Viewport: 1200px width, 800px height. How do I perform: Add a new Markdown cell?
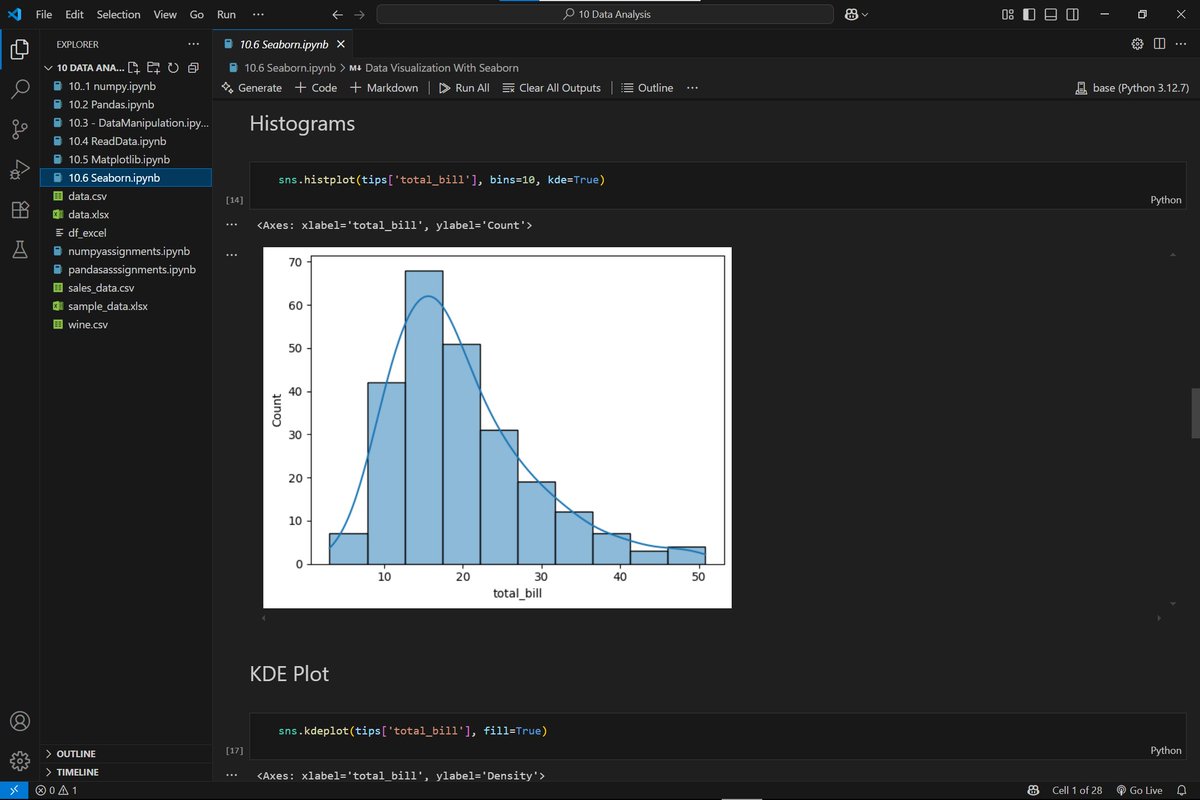384,88
